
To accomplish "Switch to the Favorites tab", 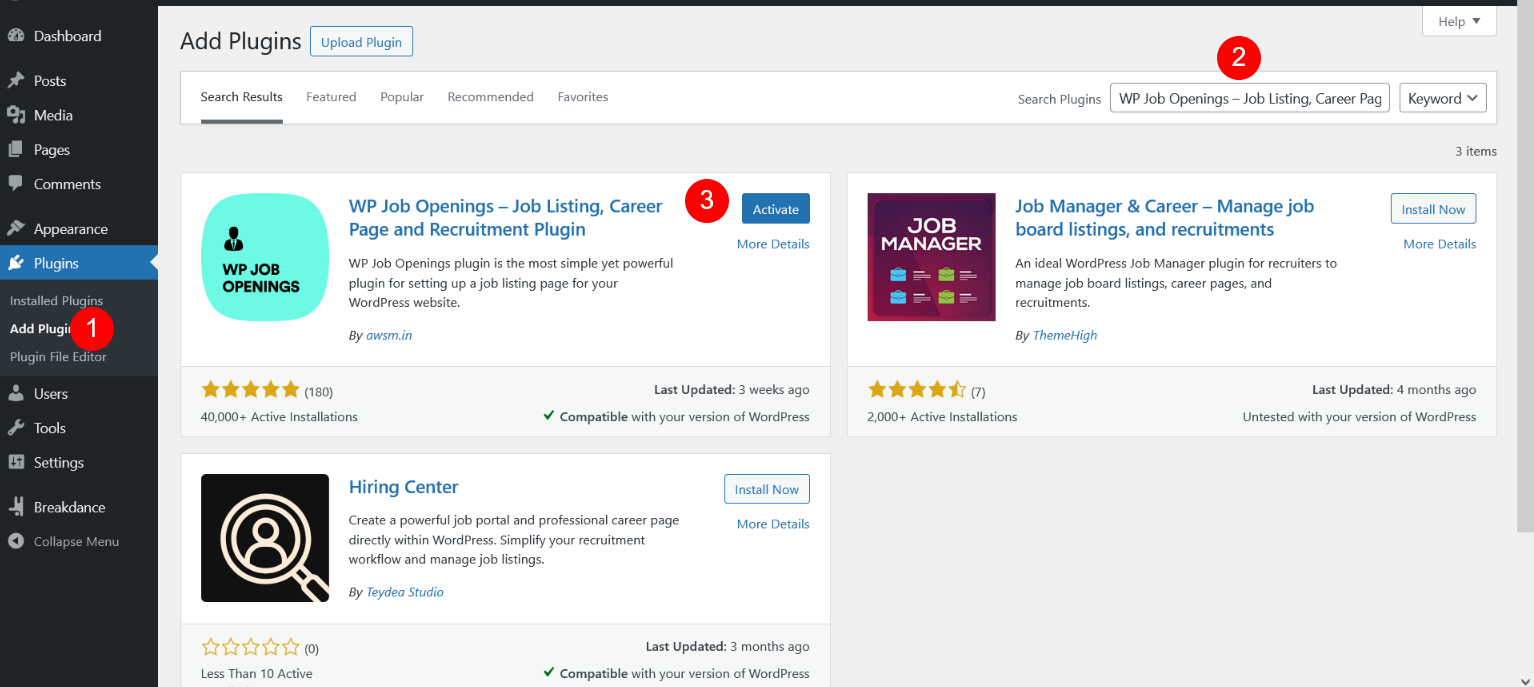I will click(x=583, y=97).
